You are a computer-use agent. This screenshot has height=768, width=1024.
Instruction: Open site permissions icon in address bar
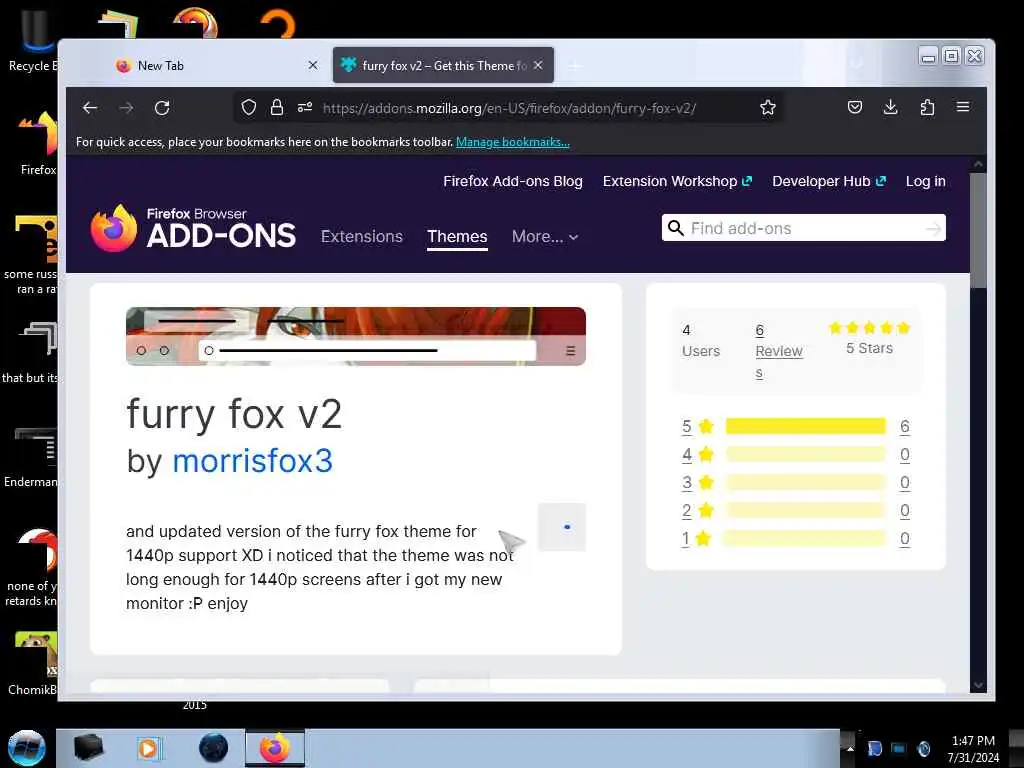305,107
